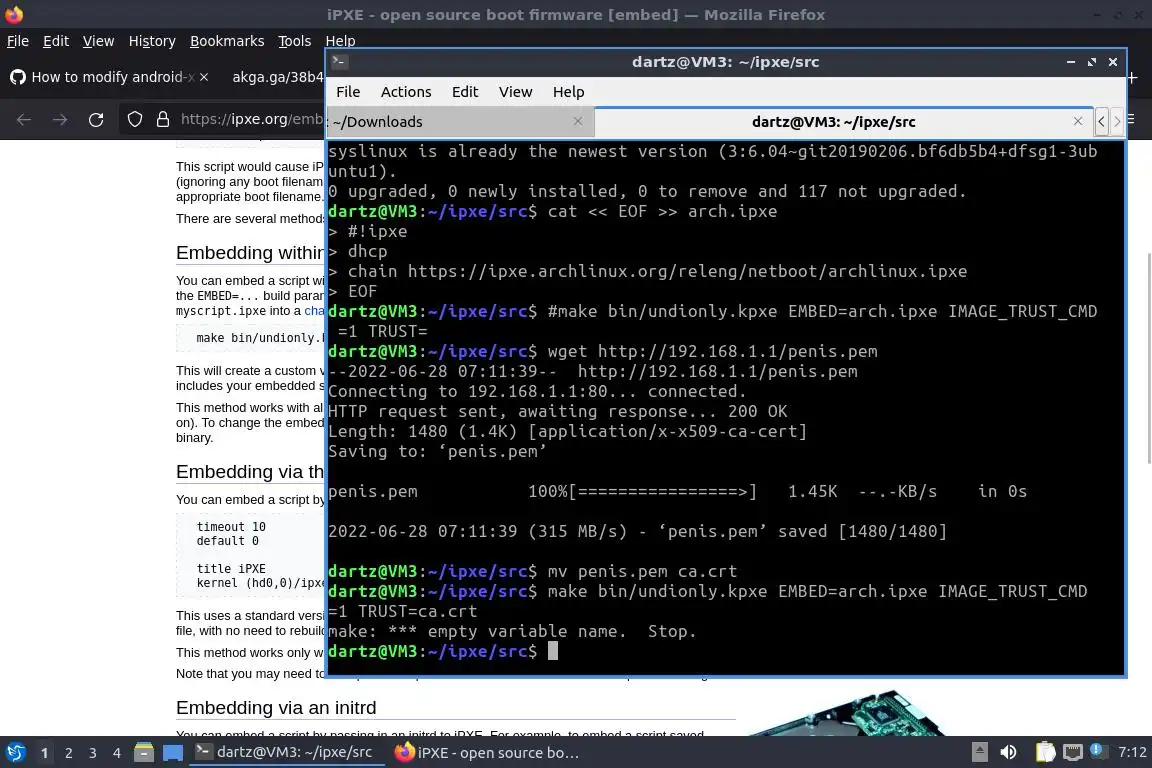Click clock showing 7:12 in taskbar
The height and width of the screenshot is (768, 1152).
1132,752
